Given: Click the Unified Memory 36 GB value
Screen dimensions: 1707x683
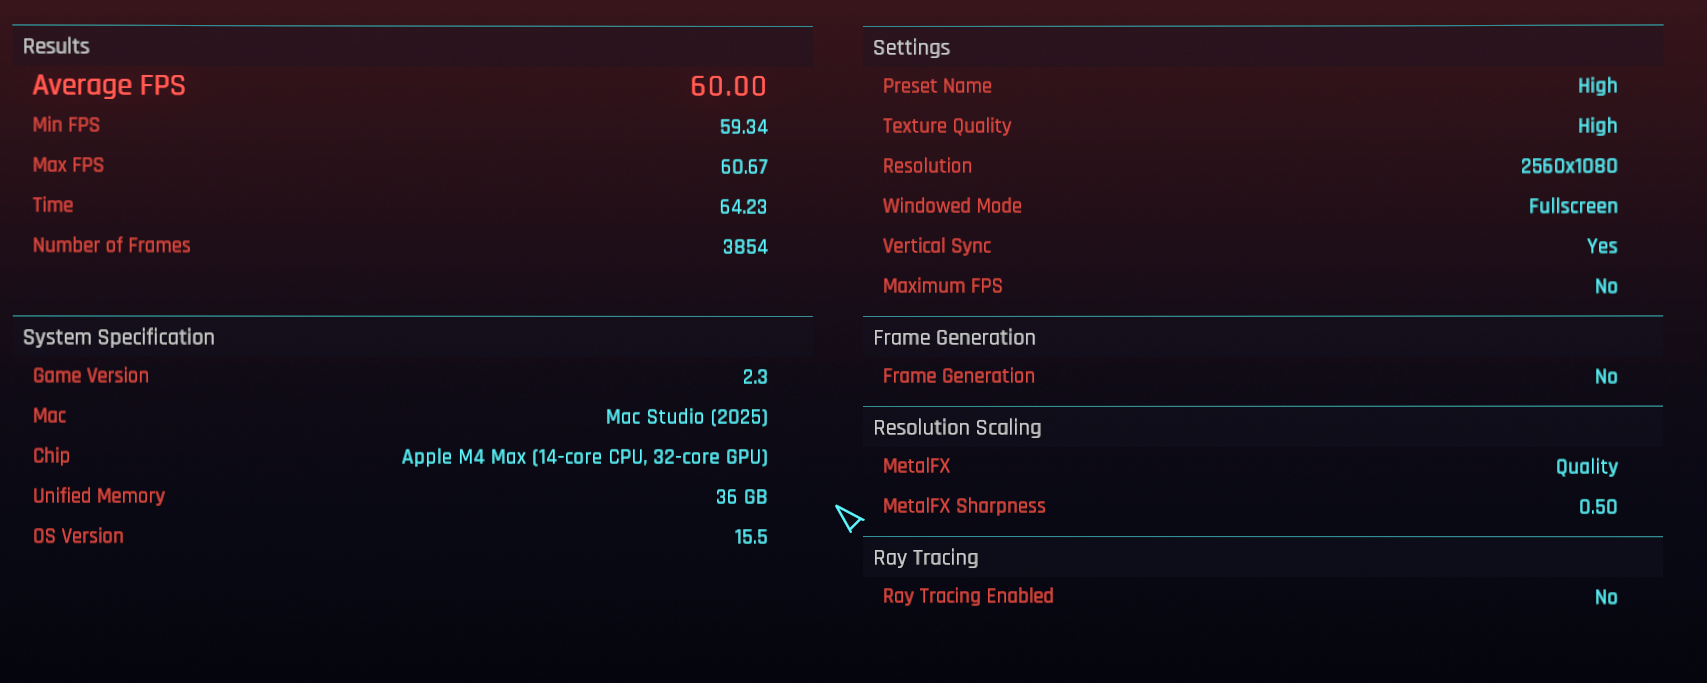Looking at the screenshot, I should (742, 497).
